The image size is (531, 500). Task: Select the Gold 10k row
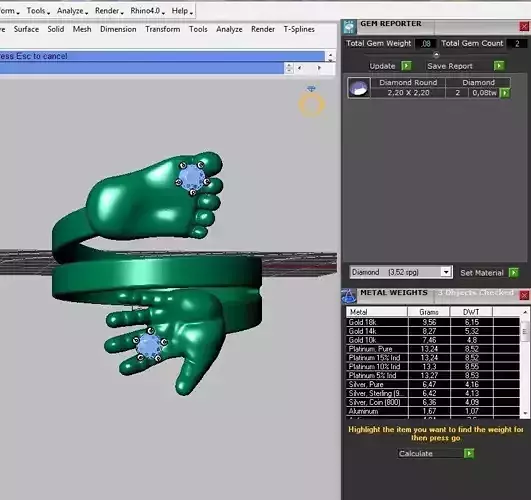[433, 340]
